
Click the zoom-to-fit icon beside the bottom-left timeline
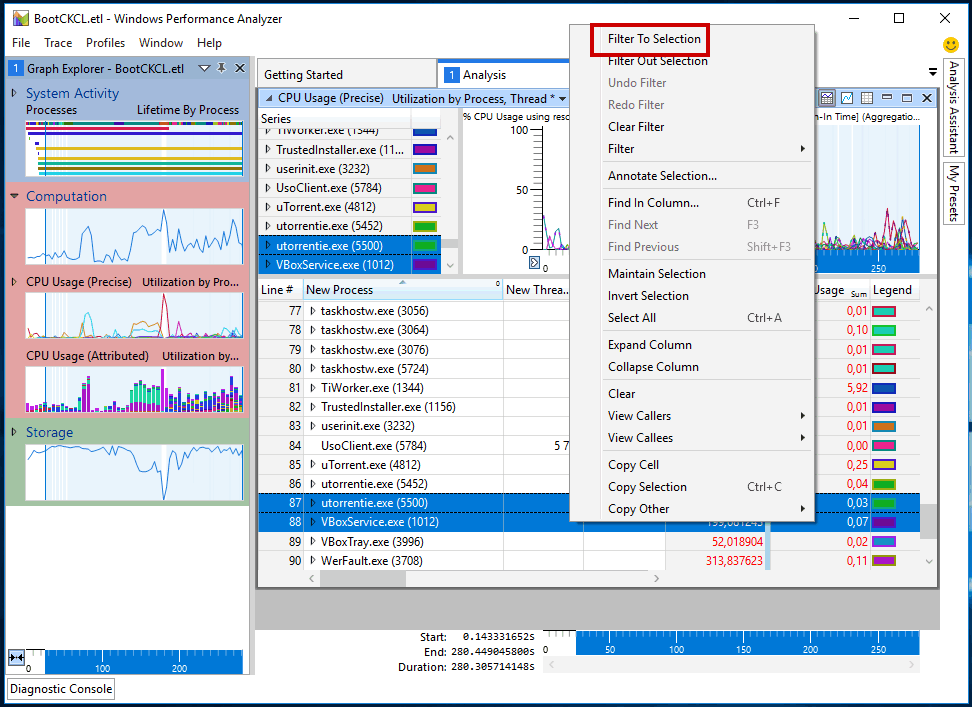[16, 657]
